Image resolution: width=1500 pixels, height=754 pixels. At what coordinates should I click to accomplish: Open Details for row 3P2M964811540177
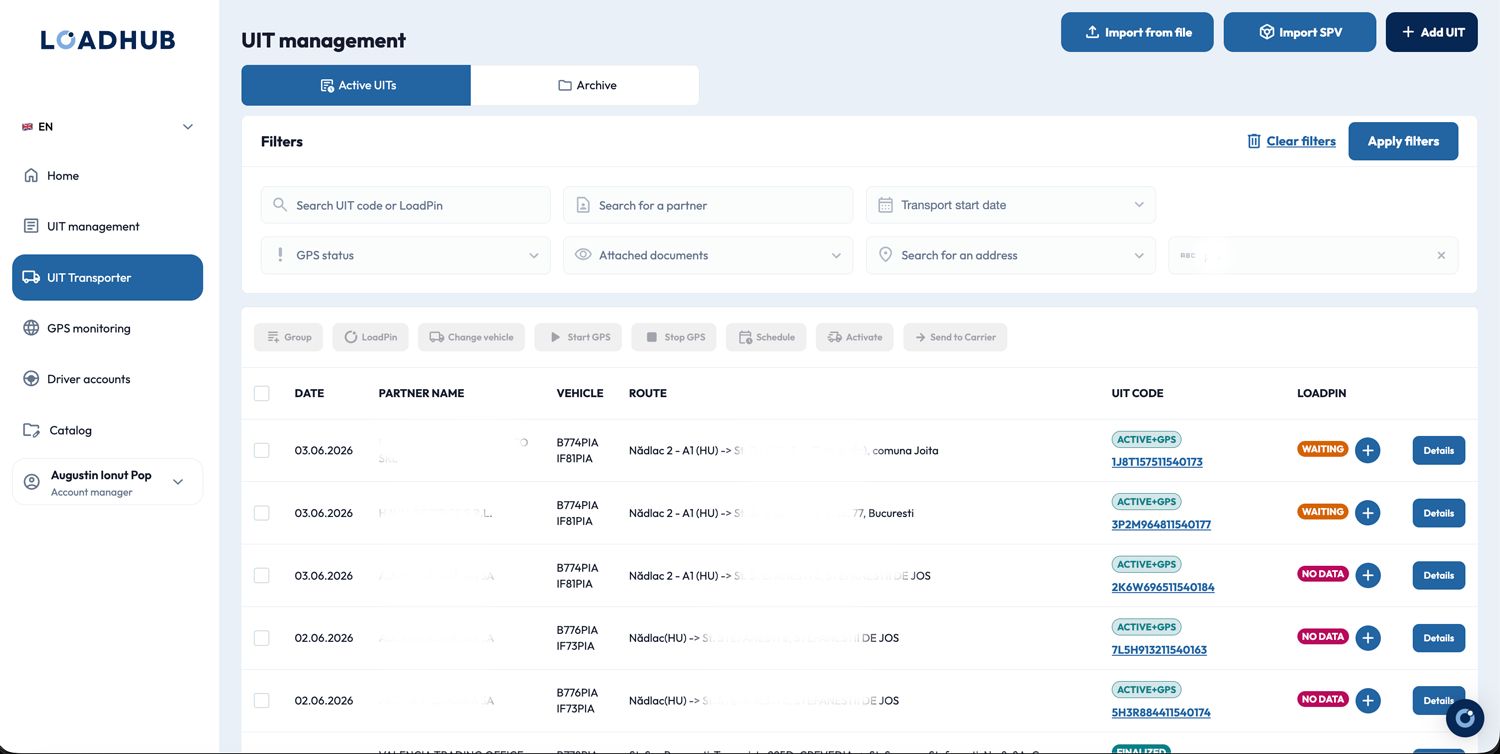1439,513
